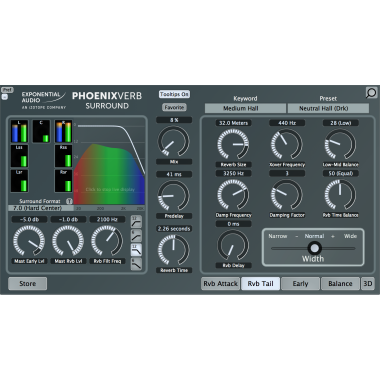Click the Lss channel level meter
The width and height of the screenshot is (380, 380).
(19, 156)
